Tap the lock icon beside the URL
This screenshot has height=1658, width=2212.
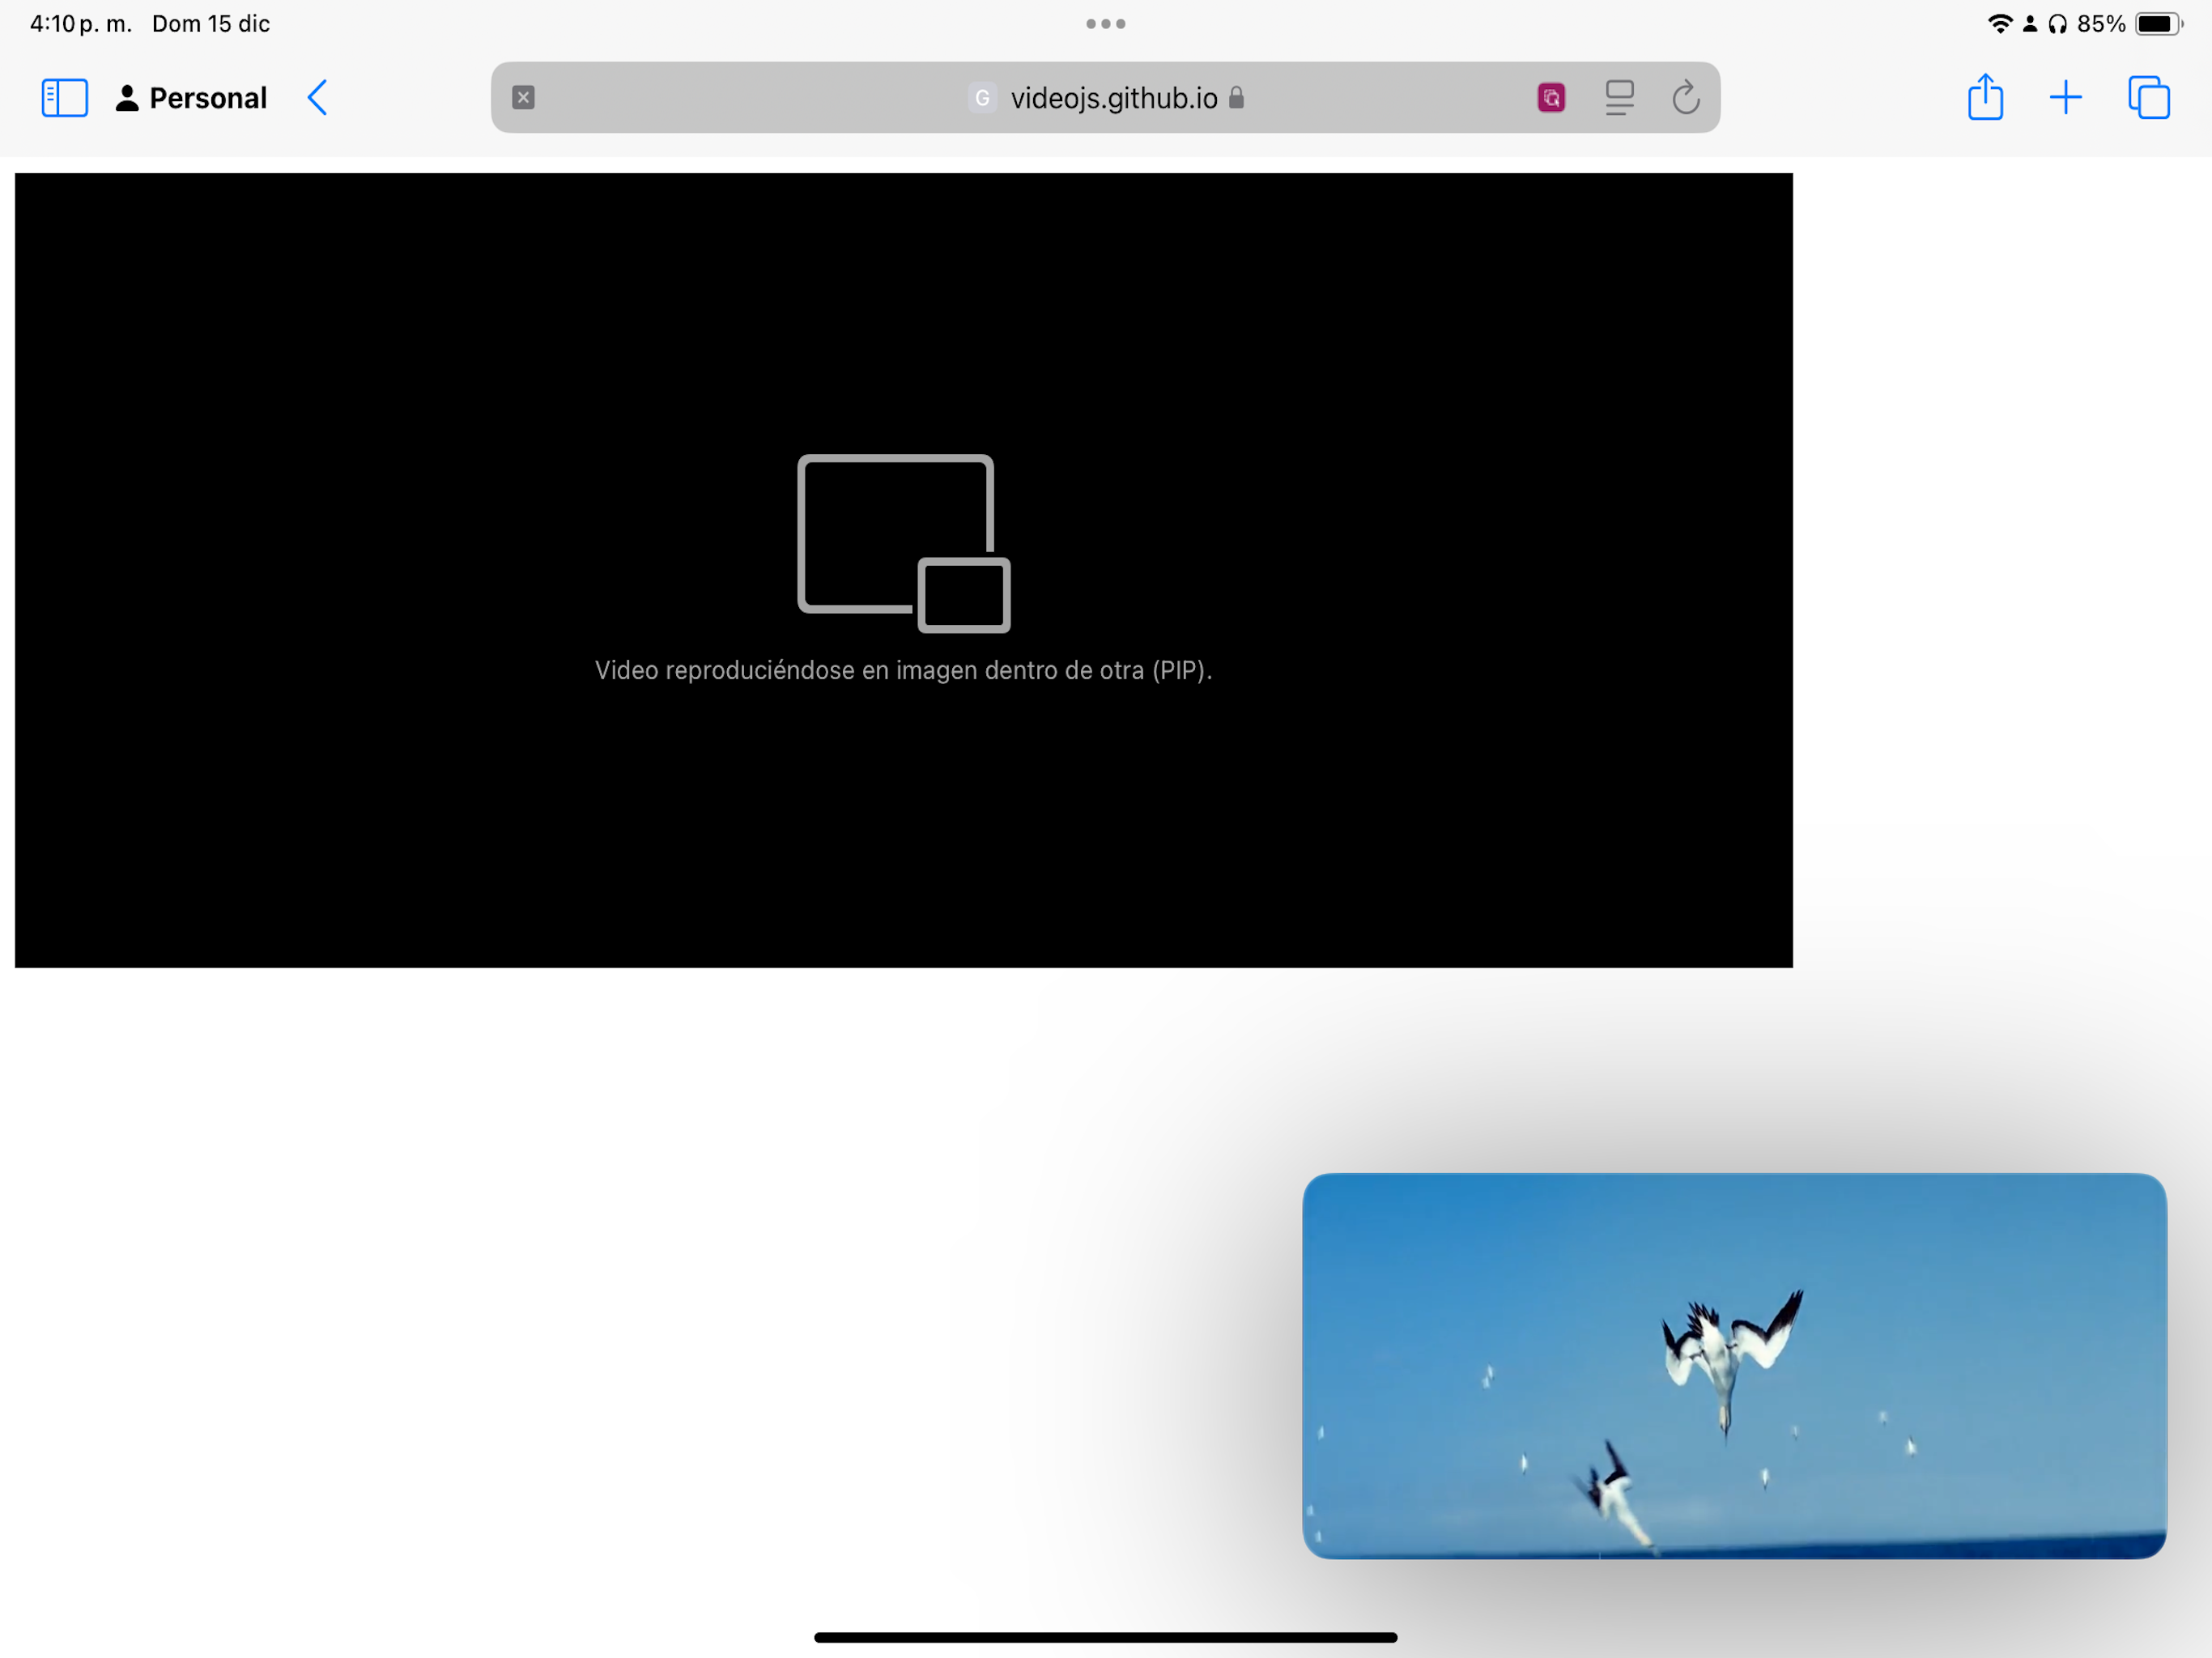pyautogui.click(x=1236, y=97)
